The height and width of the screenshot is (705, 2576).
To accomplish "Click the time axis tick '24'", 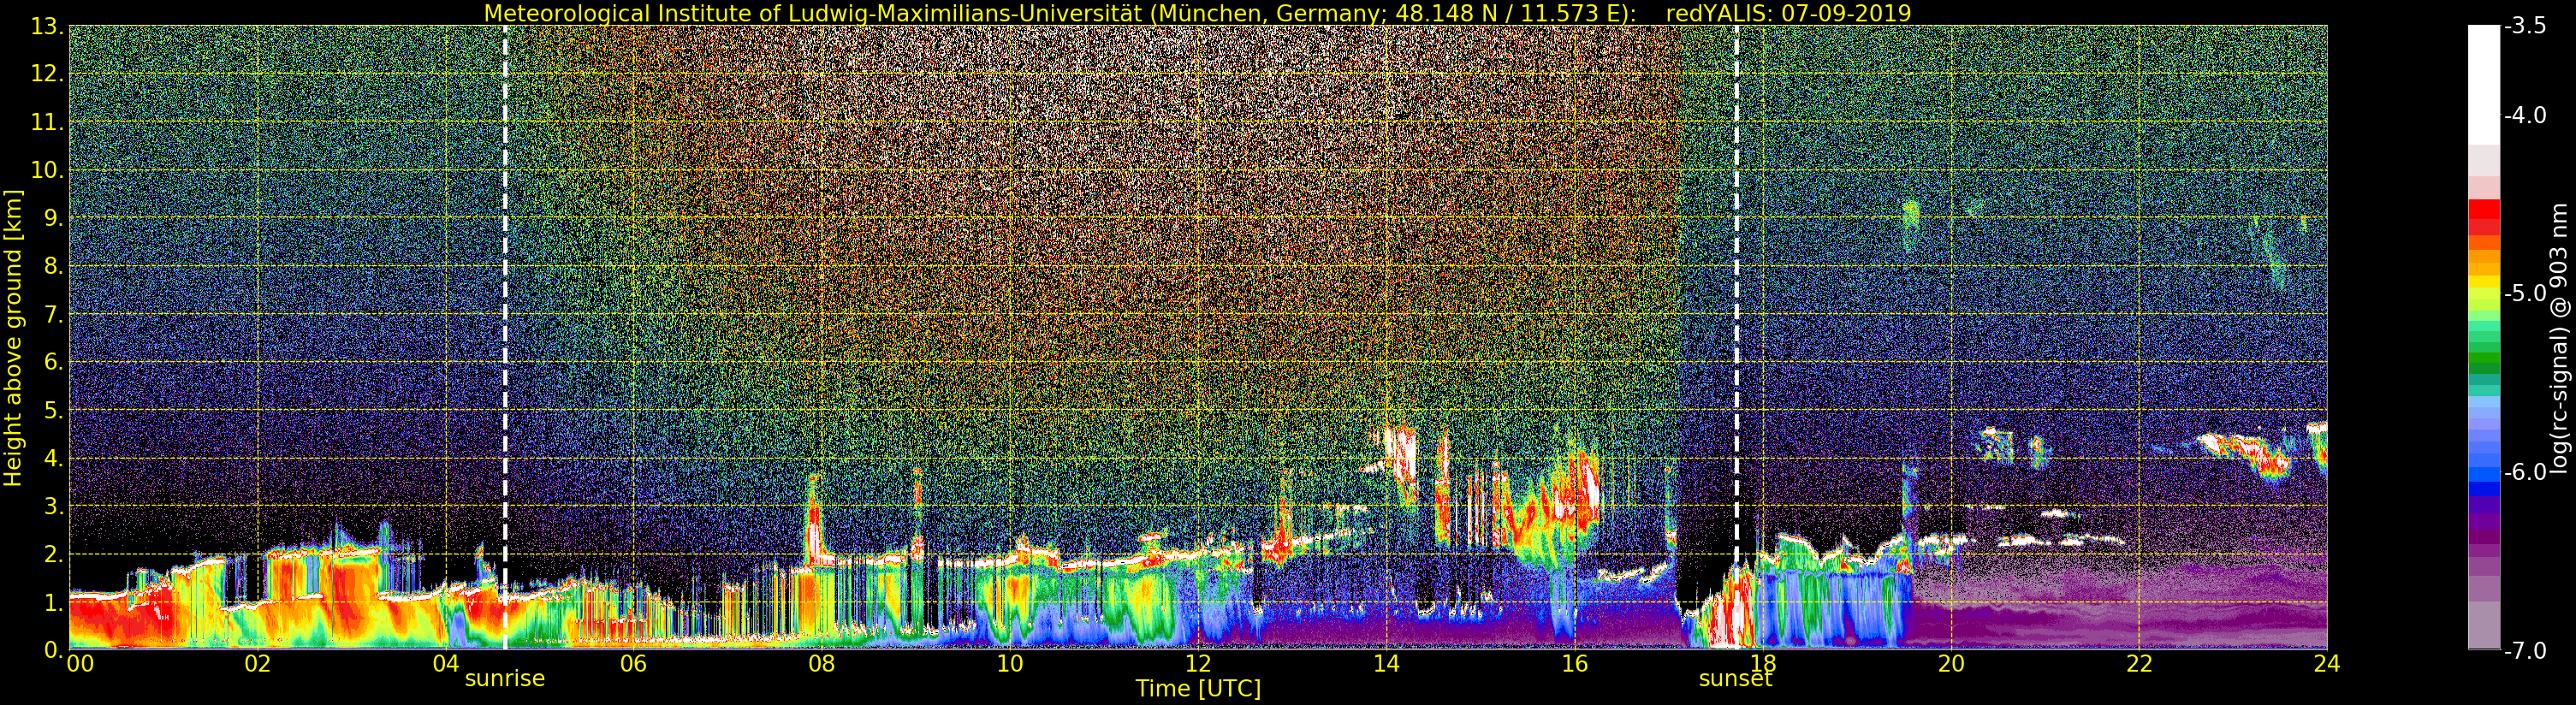I will 2327,663.
